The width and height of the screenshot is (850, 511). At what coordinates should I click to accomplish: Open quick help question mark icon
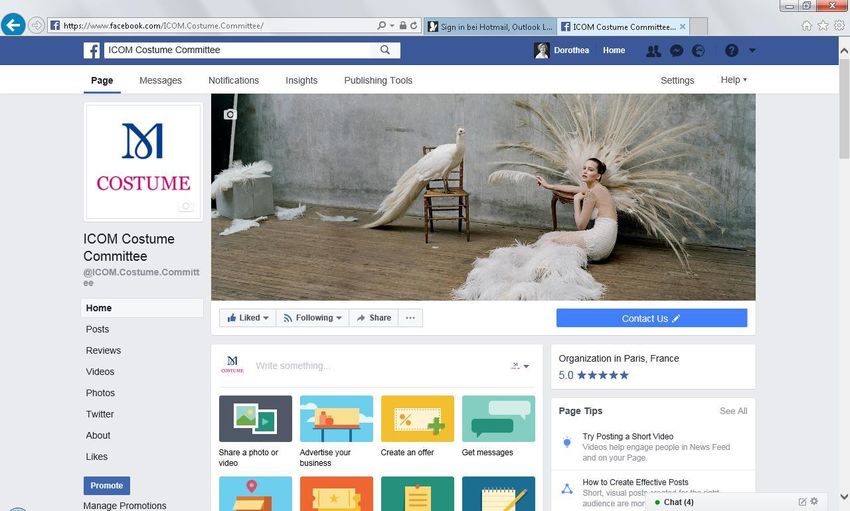click(731, 50)
